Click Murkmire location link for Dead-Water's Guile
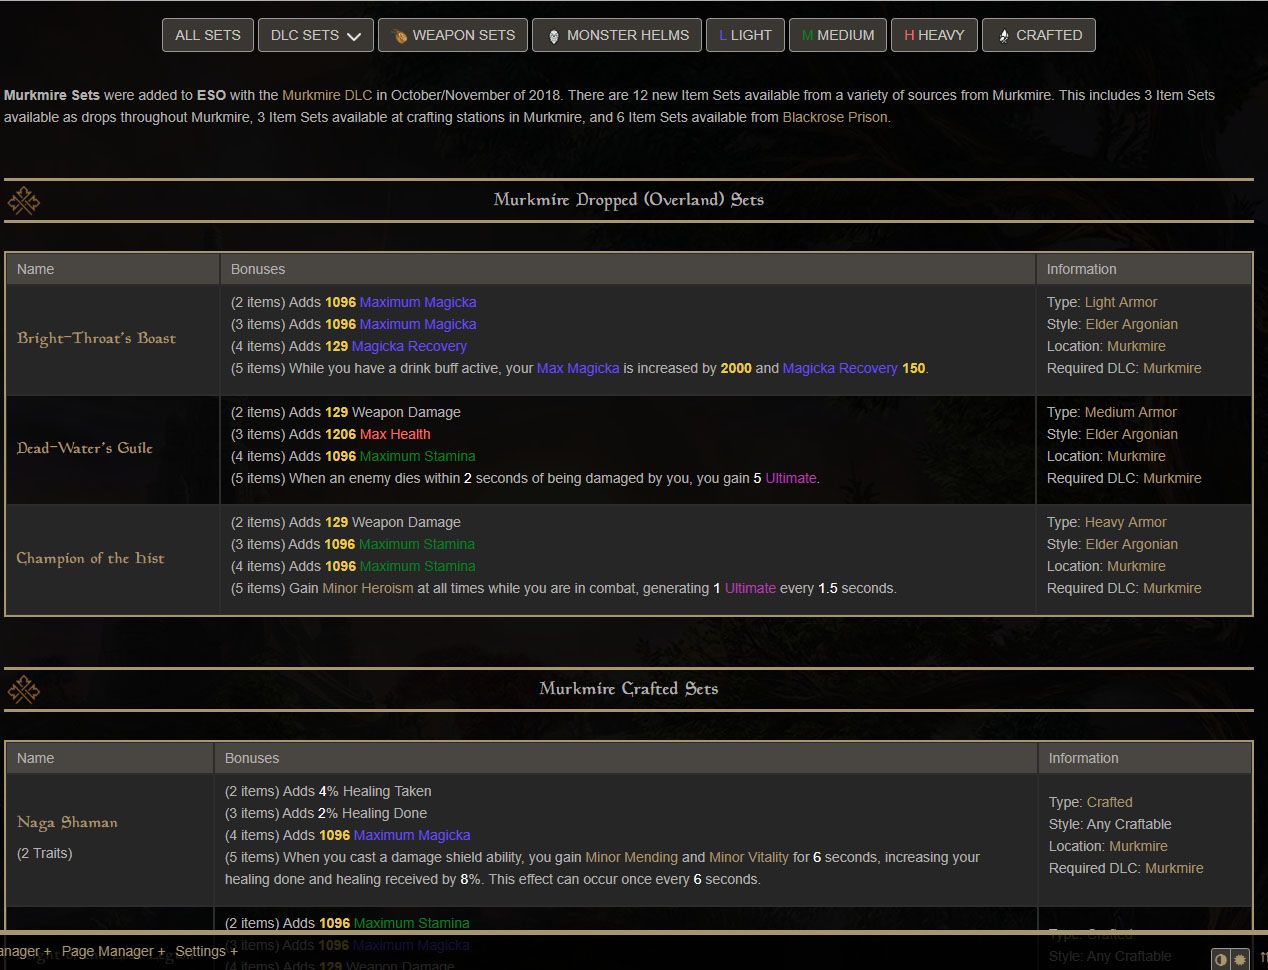The image size is (1268, 970). coord(1136,456)
